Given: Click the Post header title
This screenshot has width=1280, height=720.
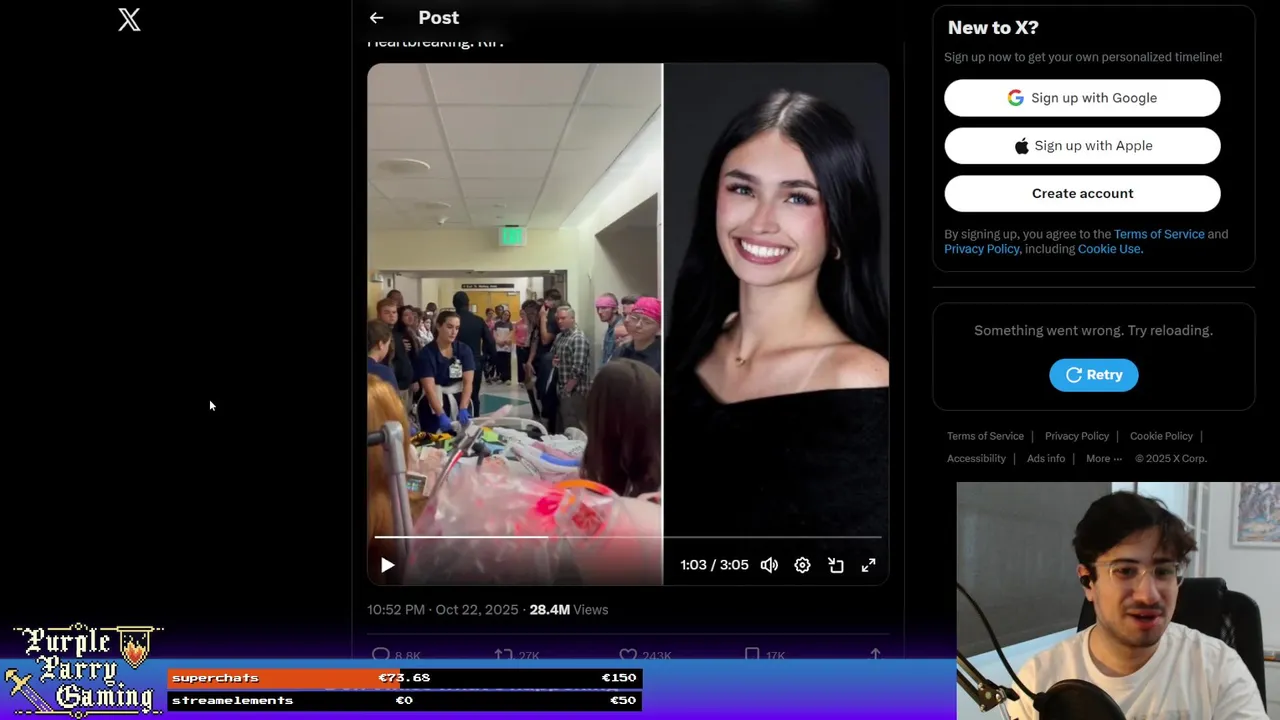Looking at the screenshot, I should (x=439, y=18).
